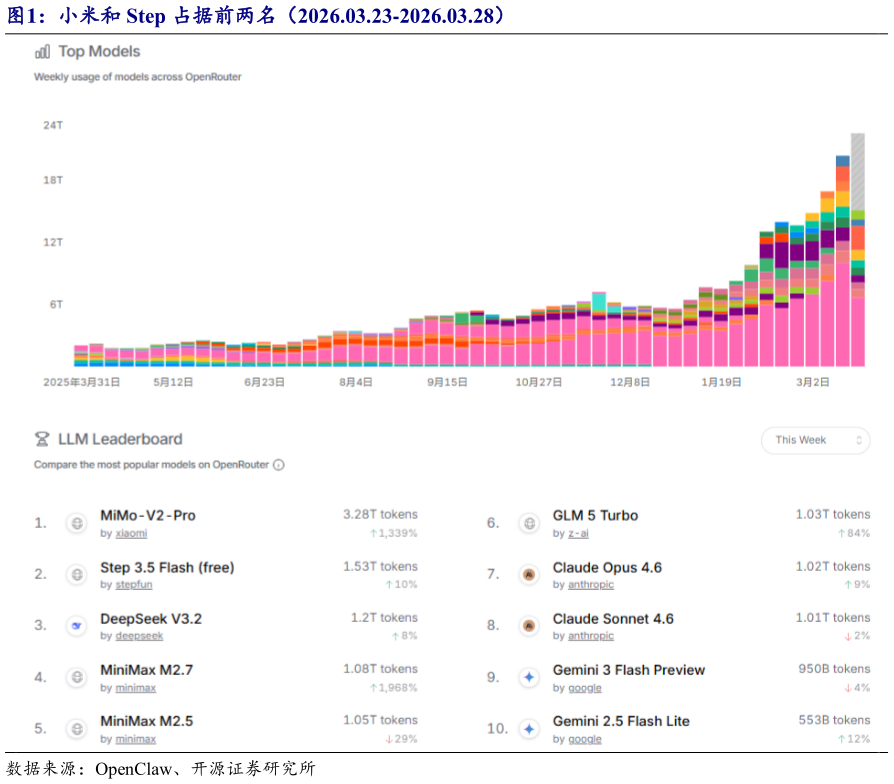Click the Gemini 2.5 Flash Lite star icon
Viewport: 894px width, 784px height.
click(529, 728)
